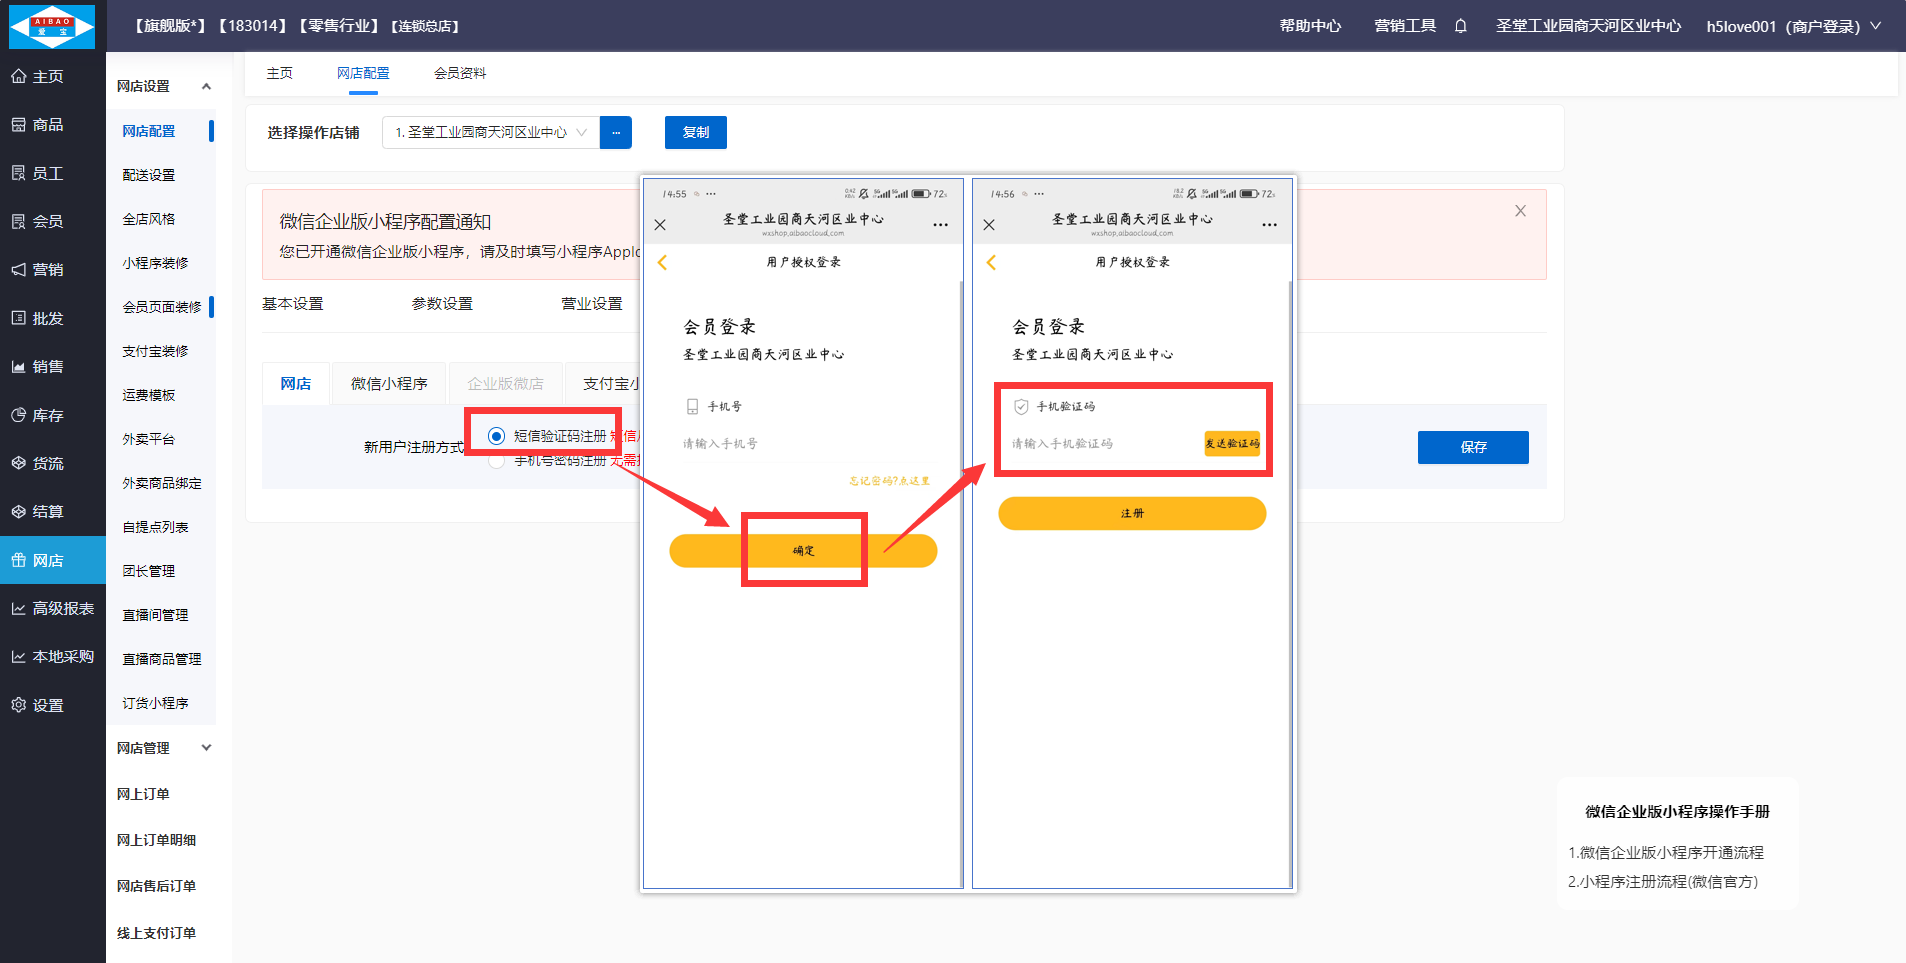Open the 设置 gear icon in sidebar
This screenshot has width=1906, height=963.
click(x=19, y=705)
